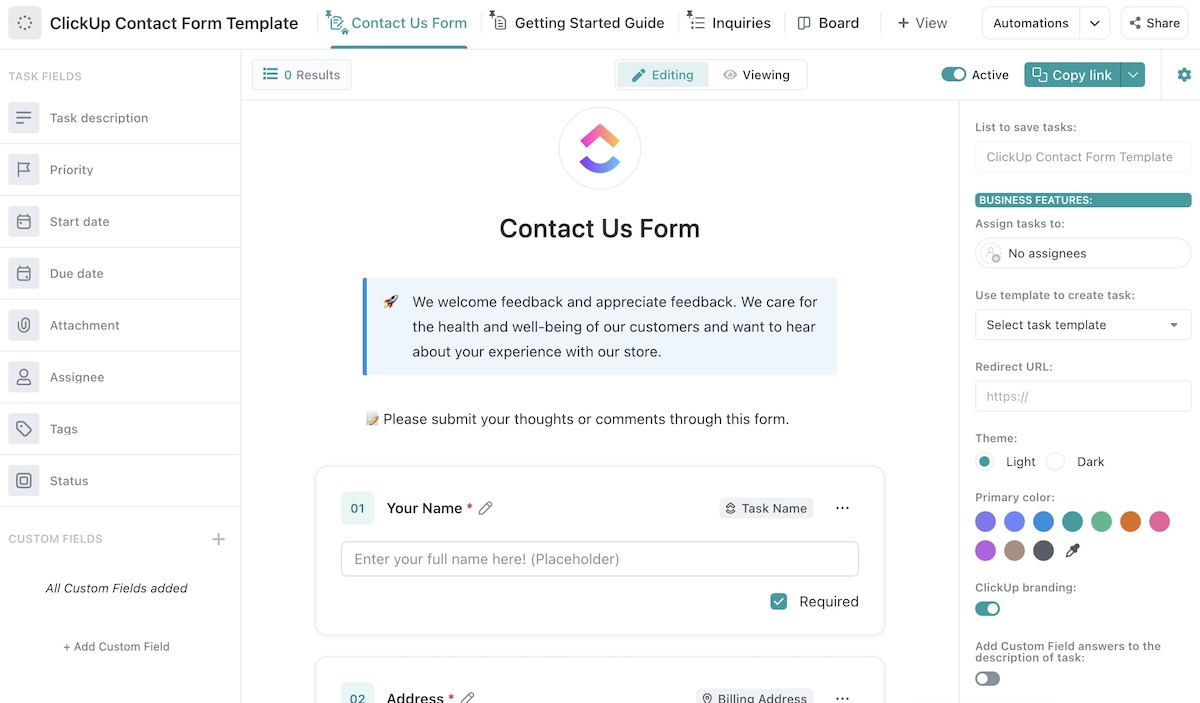1200x703 pixels.
Task: Click the Share button
Action: tap(1154, 23)
